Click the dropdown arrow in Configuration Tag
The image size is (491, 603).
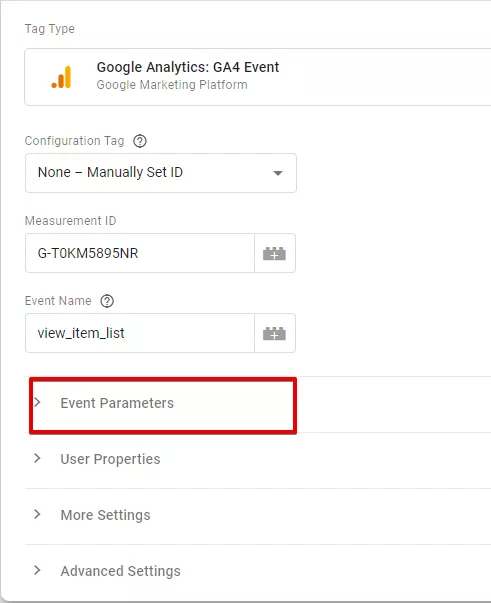[x=278, y=173]
